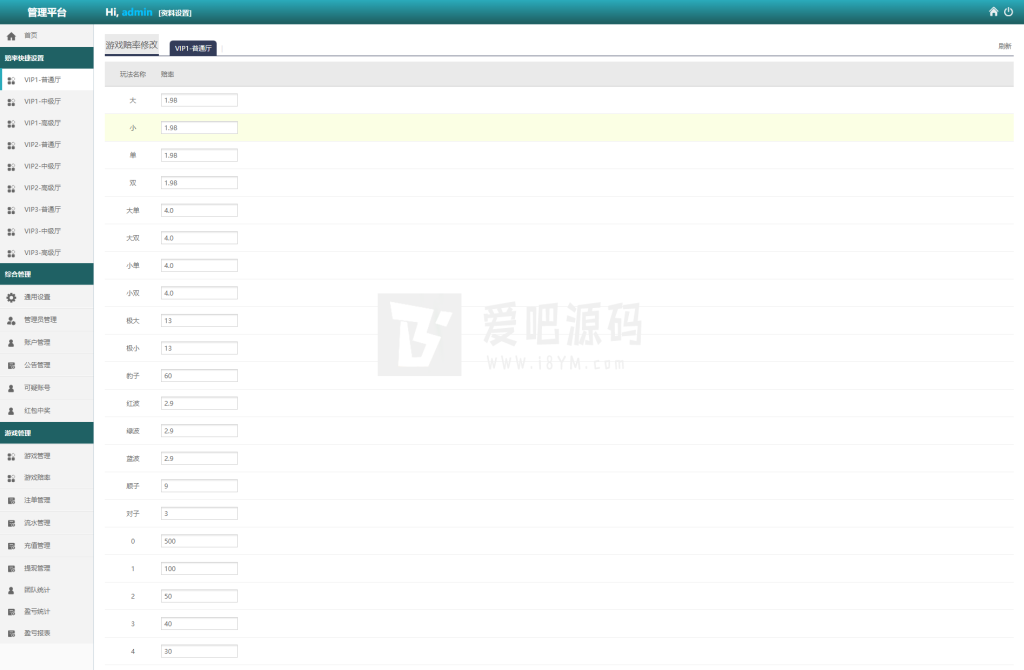Click the odds input for 单
Viewport: 1024px width, 670px height.
coord(199,155)
